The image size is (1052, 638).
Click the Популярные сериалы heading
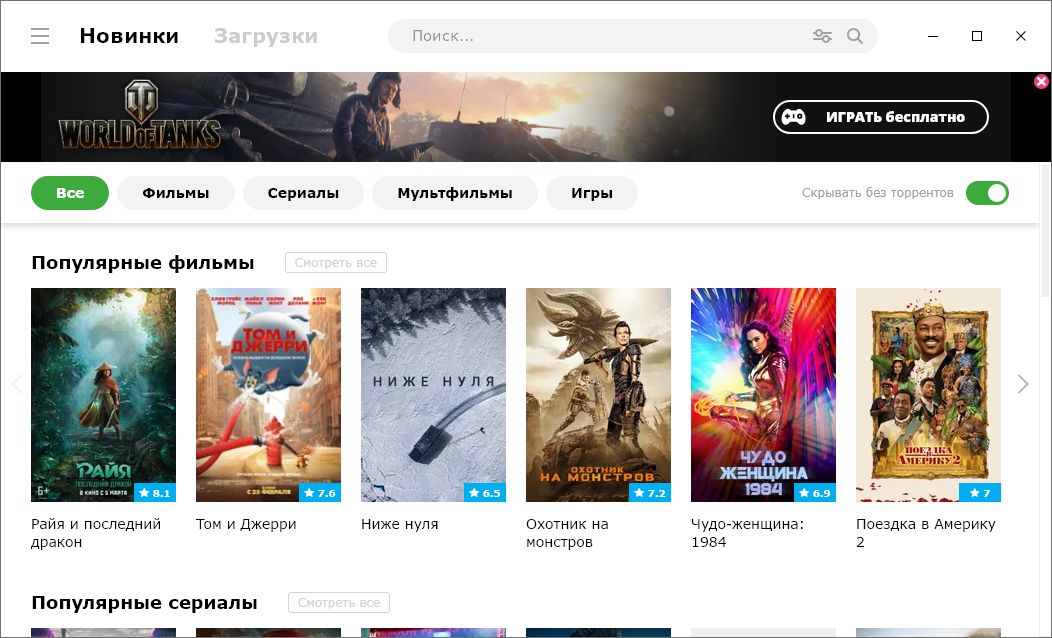144,602
